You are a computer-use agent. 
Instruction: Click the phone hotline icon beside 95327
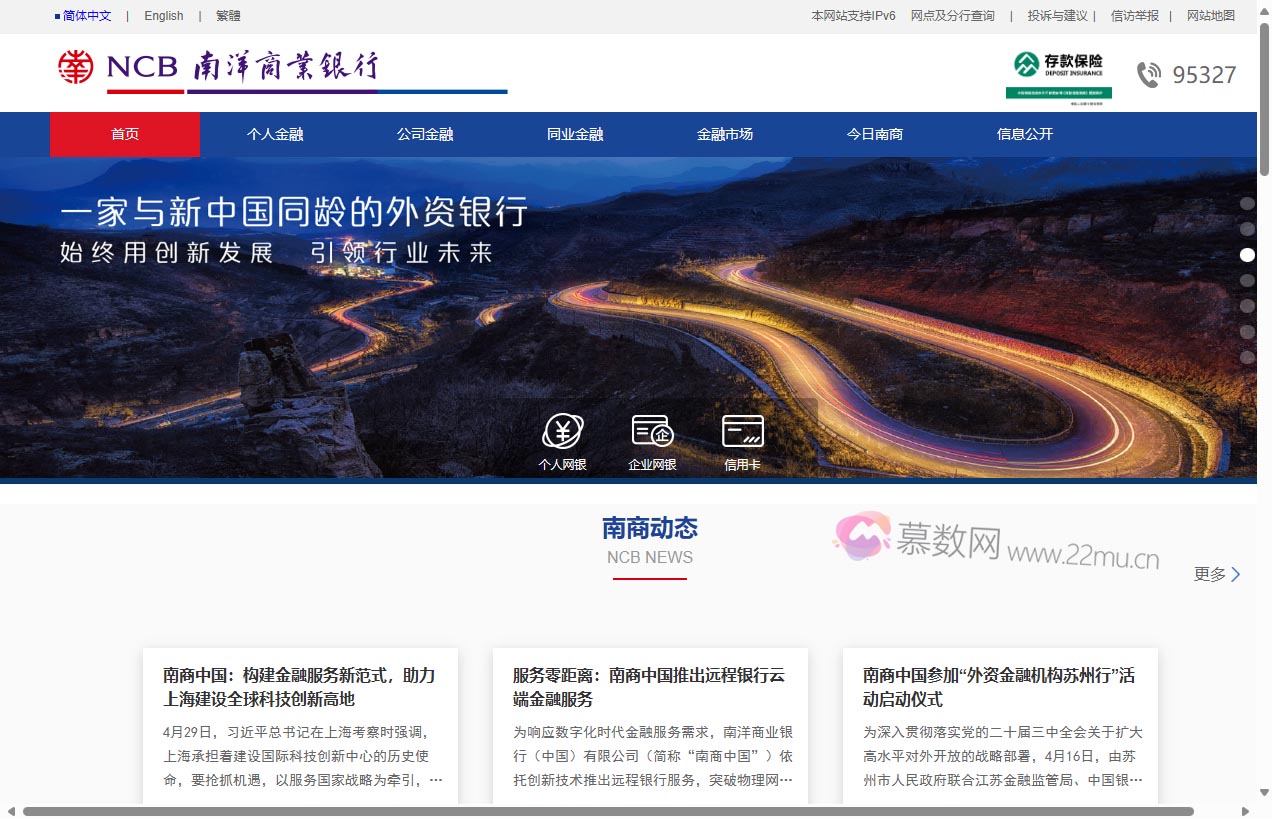point(1150,73)
